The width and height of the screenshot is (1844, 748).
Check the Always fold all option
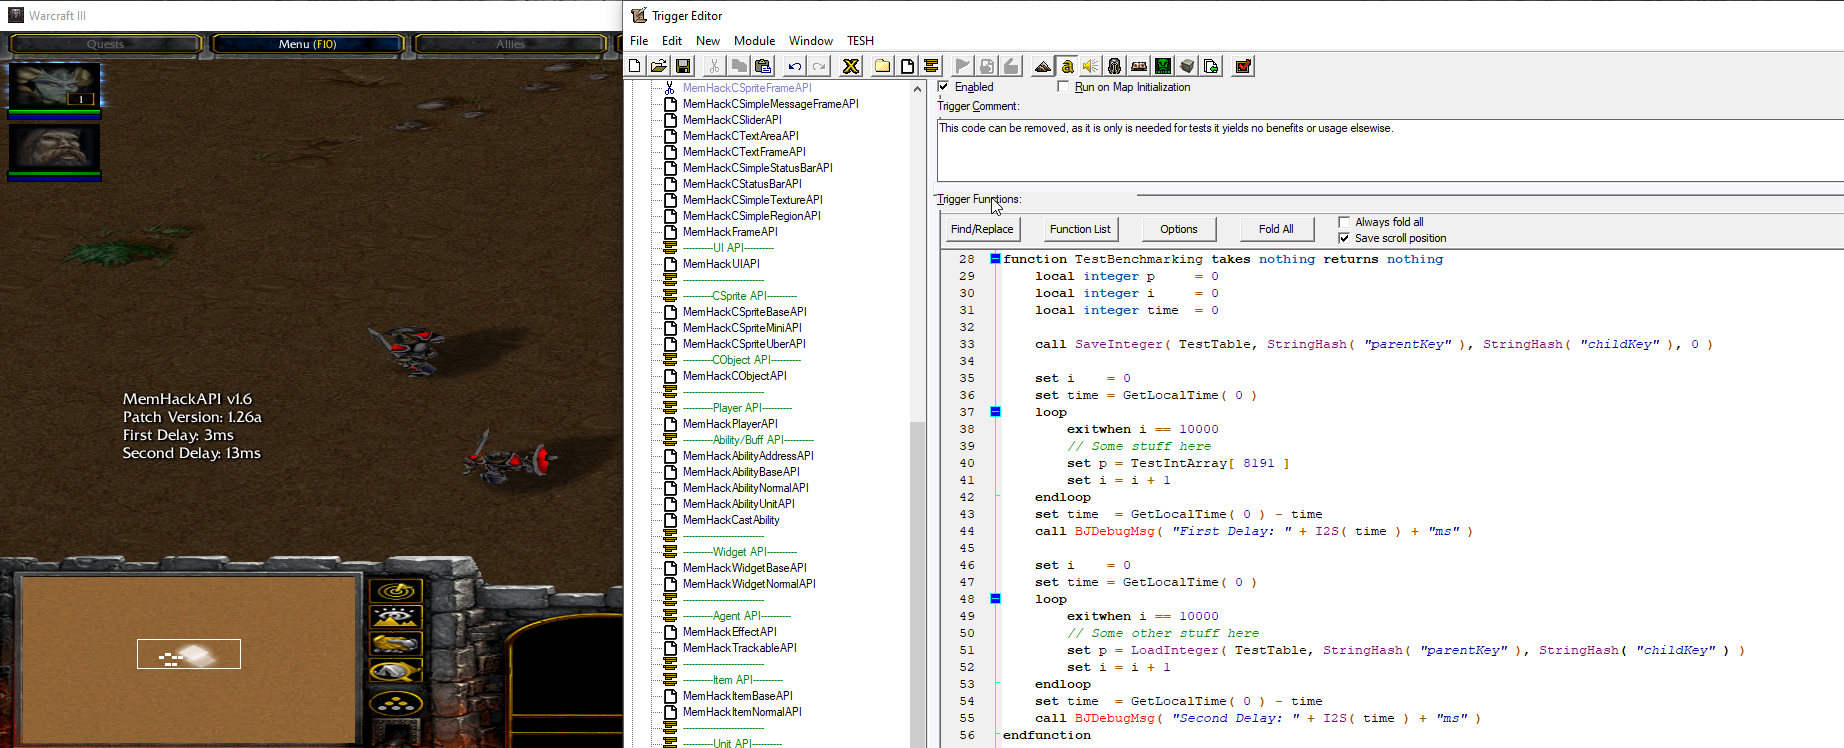click(1344, 222)
